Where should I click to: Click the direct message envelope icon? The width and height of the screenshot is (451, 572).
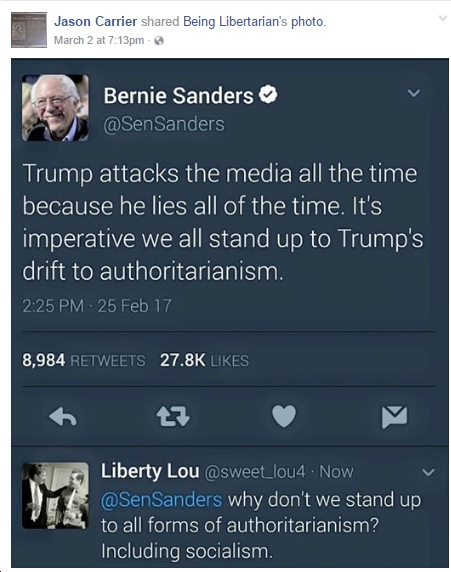[394, 417]
